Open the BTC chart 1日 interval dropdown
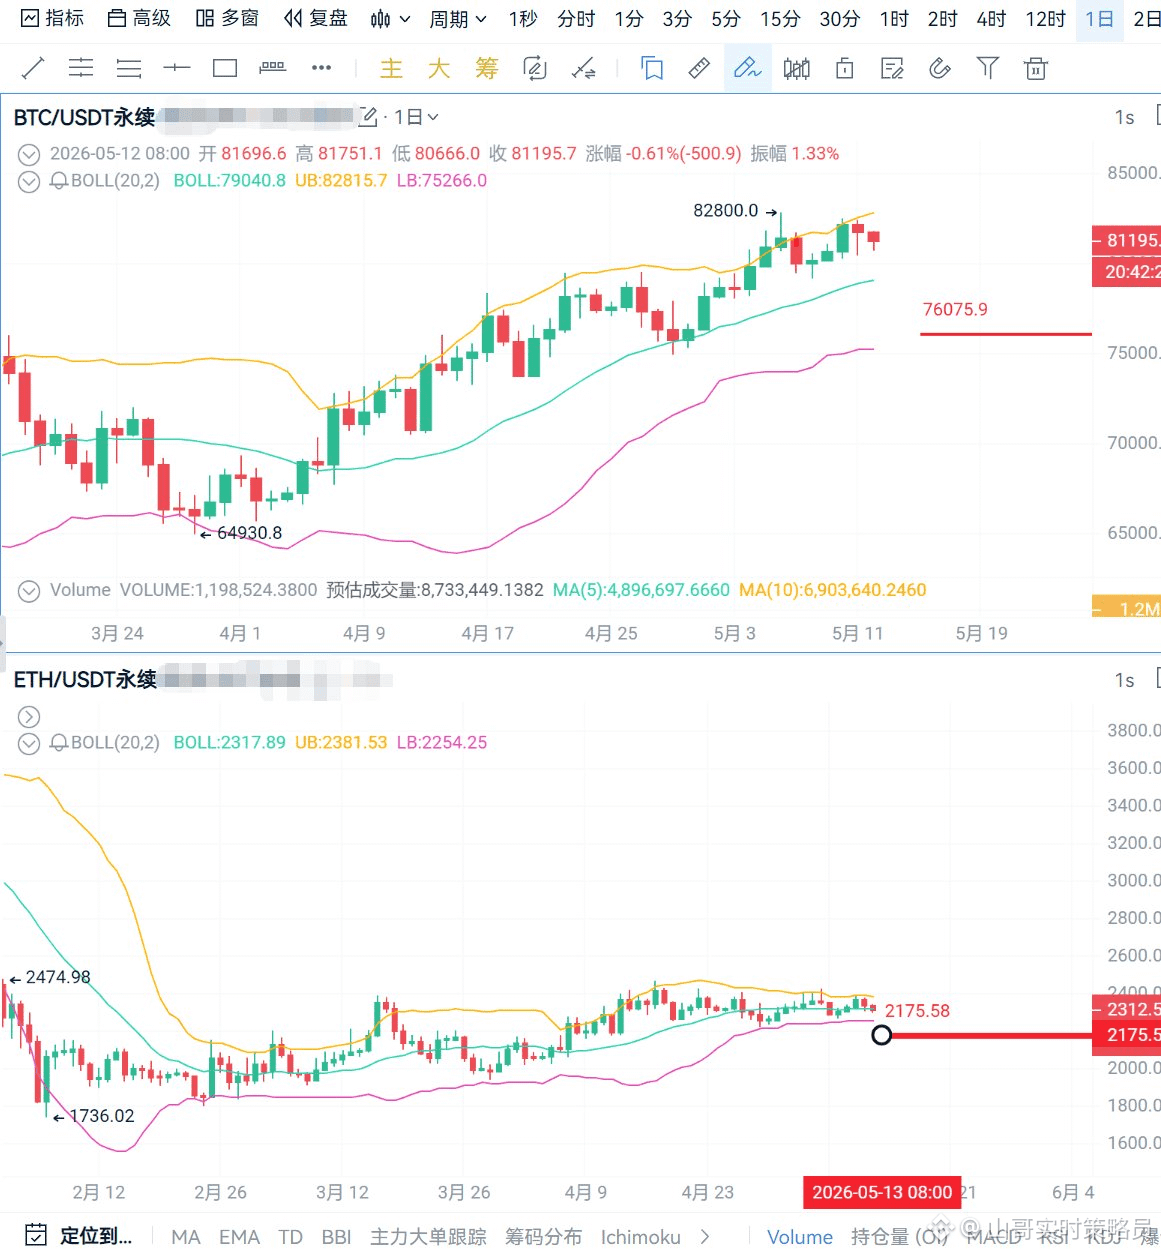1161x1254 pixels. 416,117
